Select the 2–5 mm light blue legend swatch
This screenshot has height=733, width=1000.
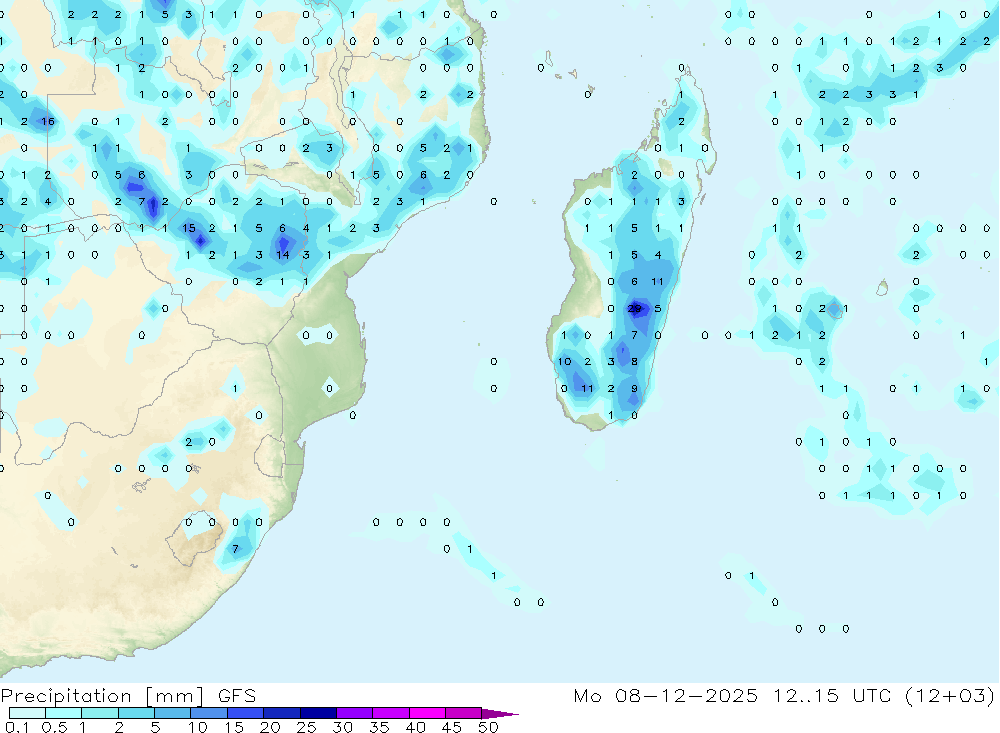pos(136,713)
